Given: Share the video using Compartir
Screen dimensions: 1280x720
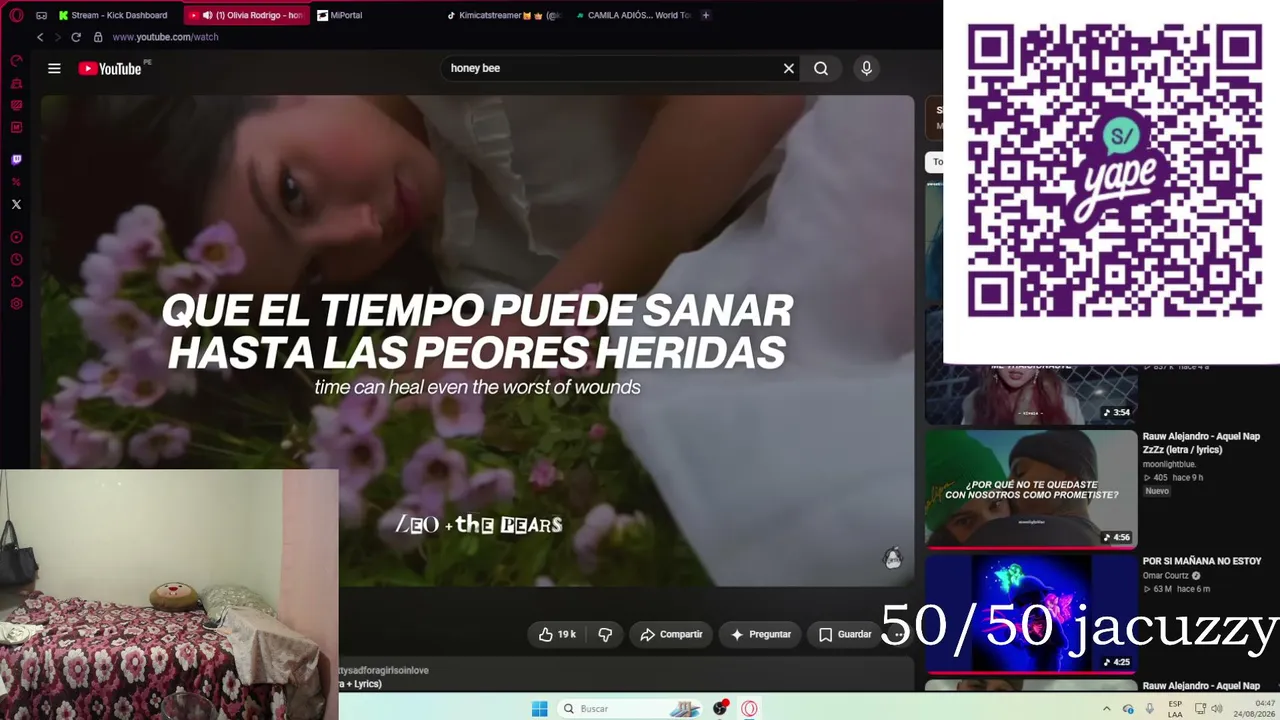Looking at the screenshot, I should 671,634.
